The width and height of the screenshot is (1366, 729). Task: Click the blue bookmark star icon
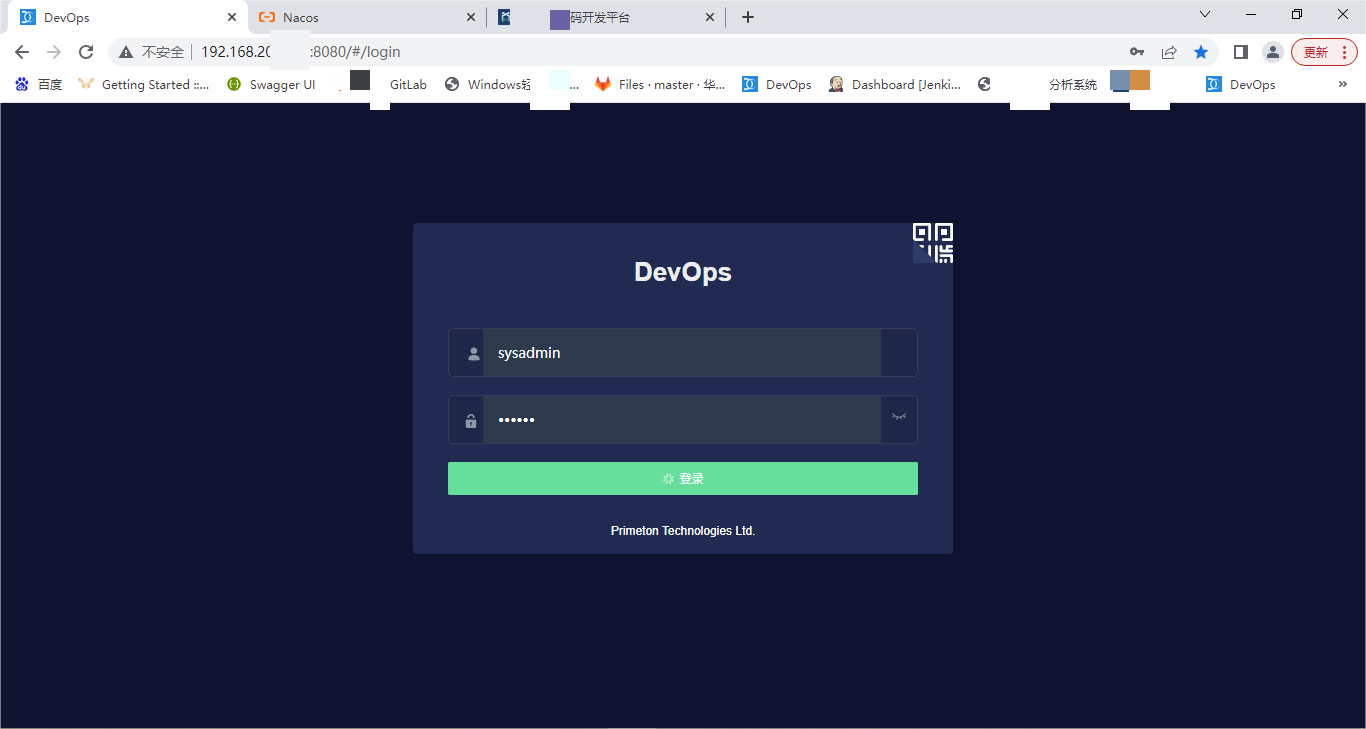point(1201,52)
